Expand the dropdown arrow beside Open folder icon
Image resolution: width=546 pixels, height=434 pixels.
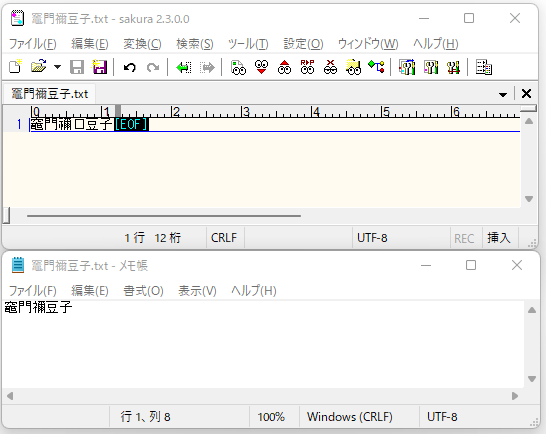coord(57,67)
